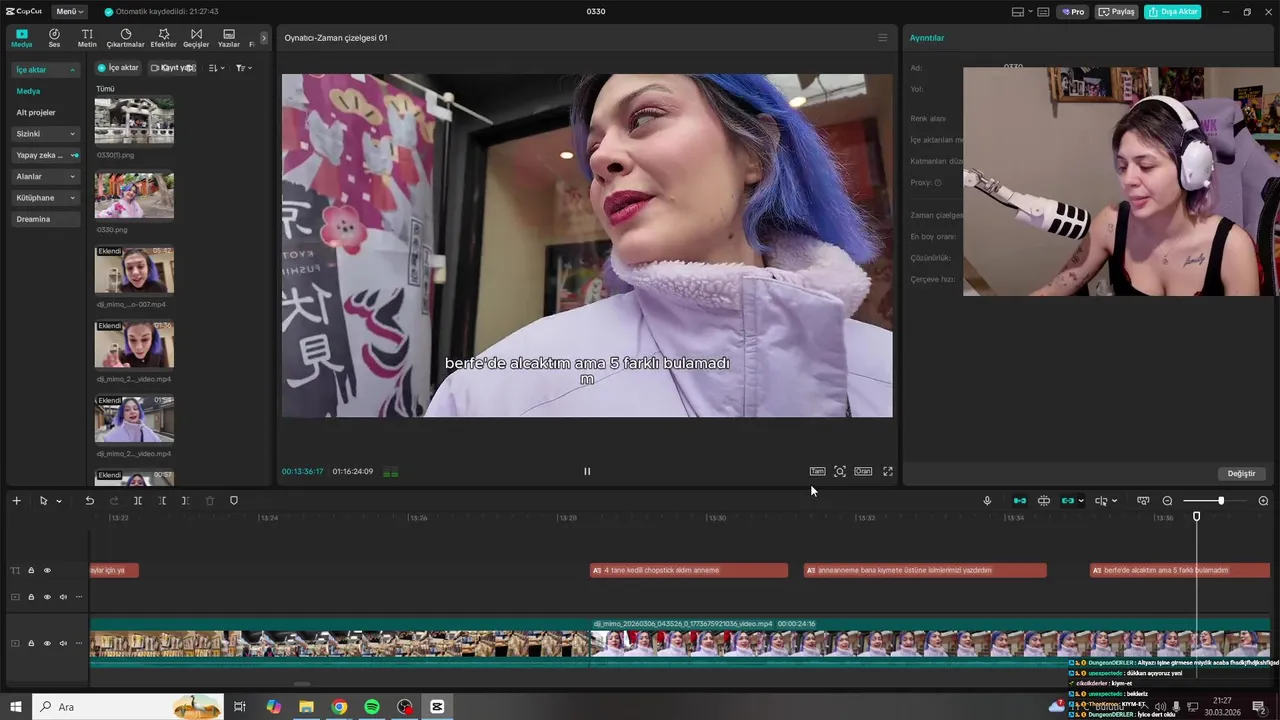The width and height of the screenshot is (1280, 720).
Task: Open Google Chrome from the taskbar
Action: 339,707
